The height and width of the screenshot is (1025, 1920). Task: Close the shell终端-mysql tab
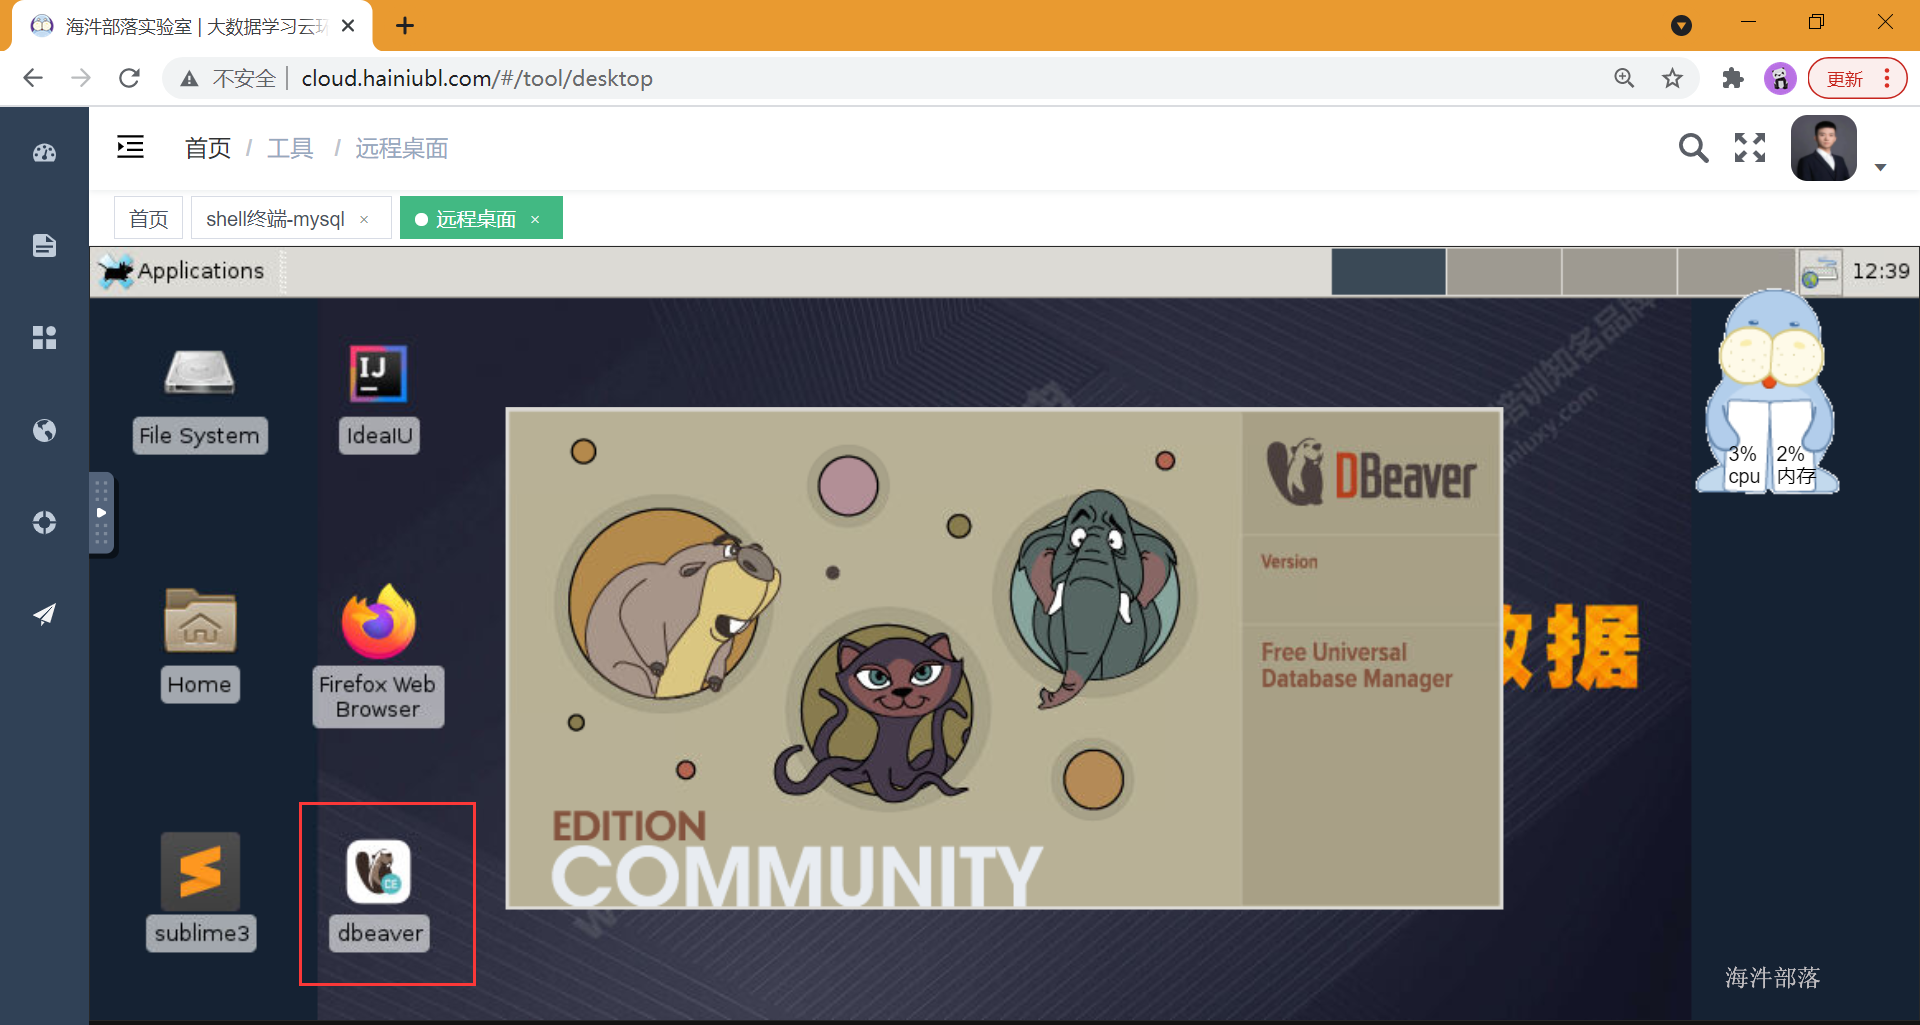tap(364, 220)
